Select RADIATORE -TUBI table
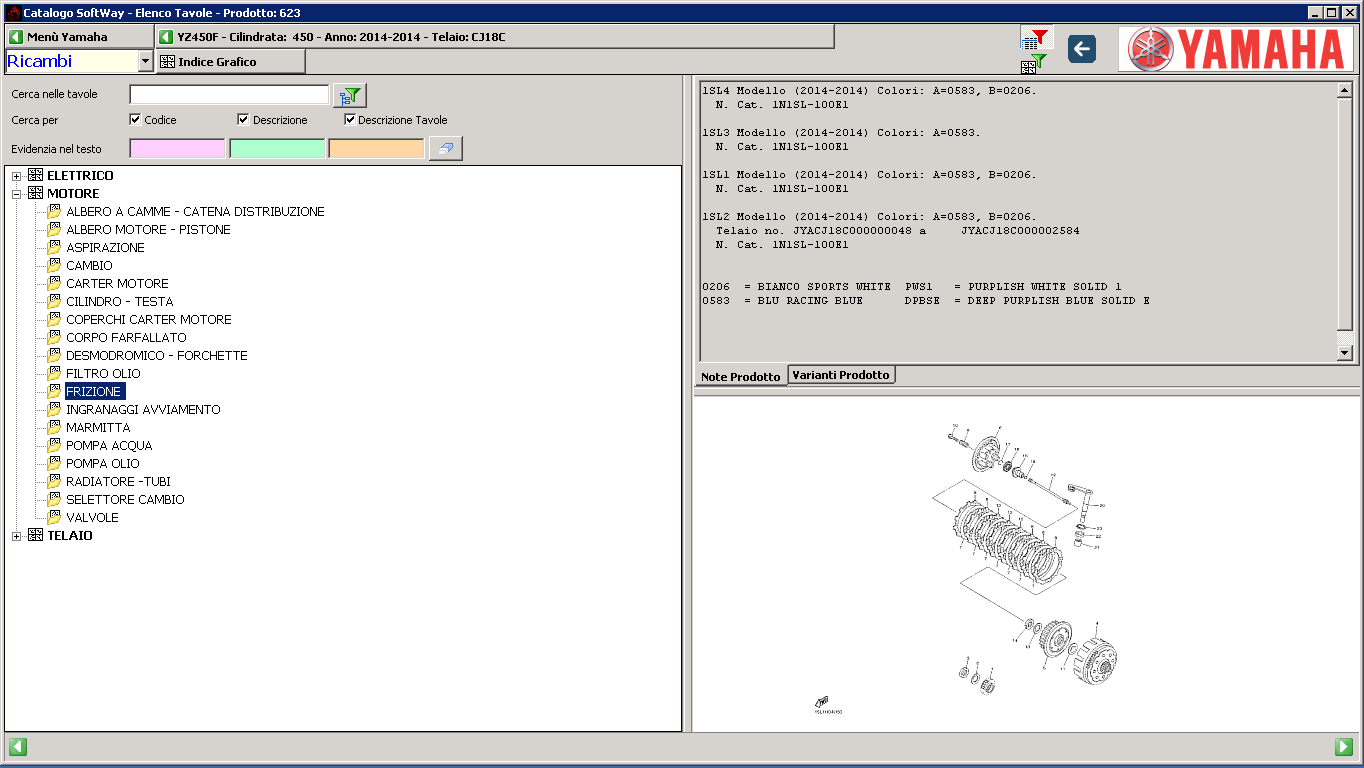 point(118,481)
